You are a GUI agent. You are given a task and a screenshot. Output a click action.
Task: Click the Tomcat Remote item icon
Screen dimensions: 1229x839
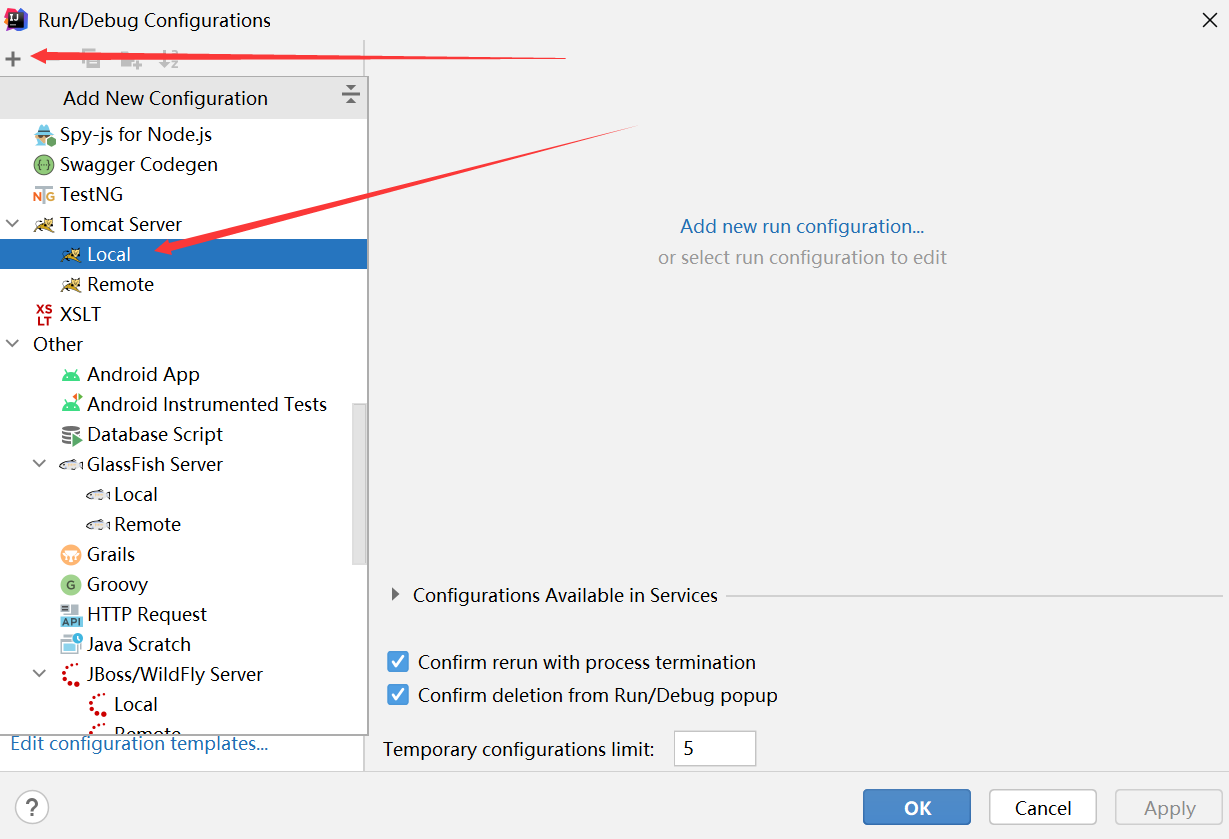[x=71, y=284]
